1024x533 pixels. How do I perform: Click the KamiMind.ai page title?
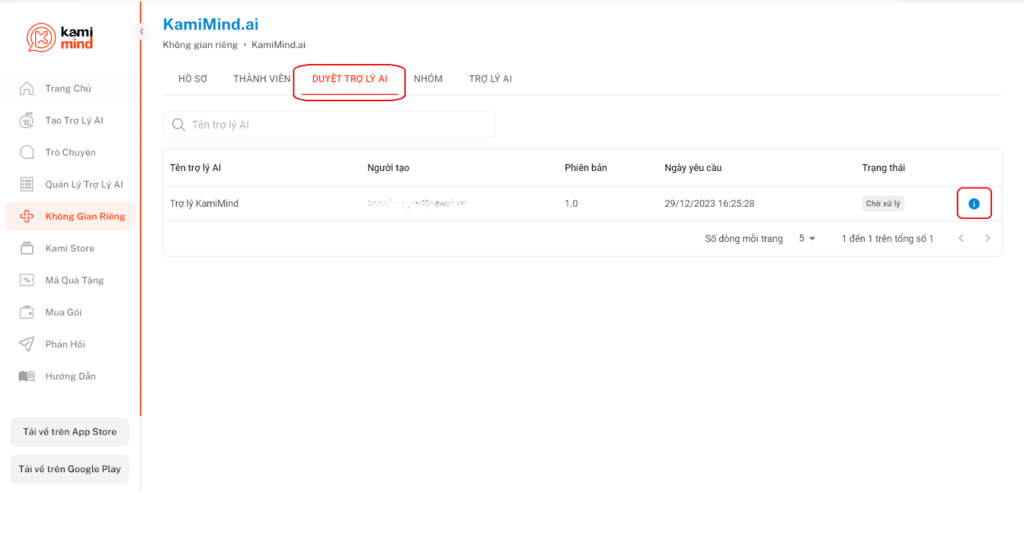(210, 24)
